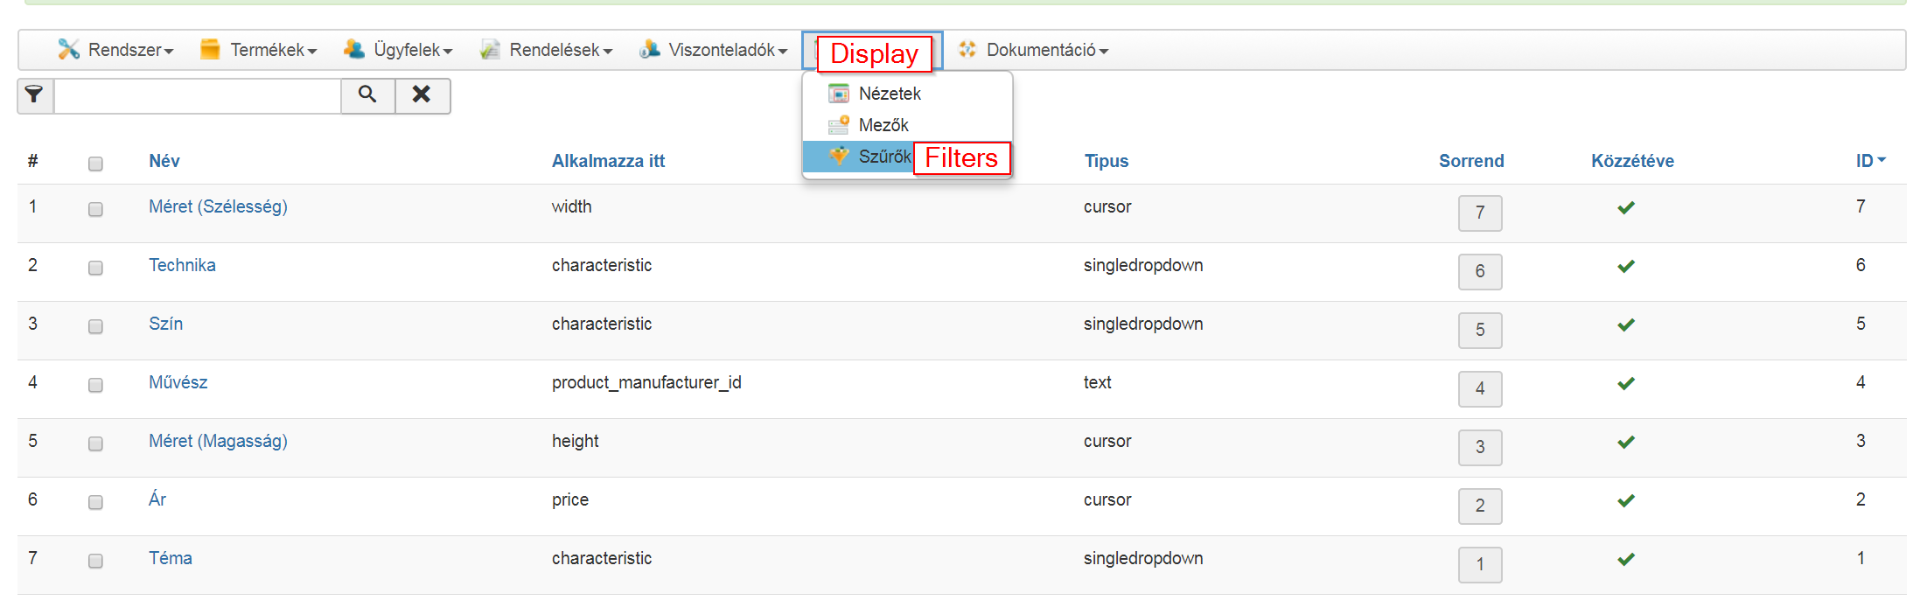Image resolution: width=1920 pixels, height=595 pixels.
Task: Select Mezők in the dropdown menu
Action: pos(883,125)
